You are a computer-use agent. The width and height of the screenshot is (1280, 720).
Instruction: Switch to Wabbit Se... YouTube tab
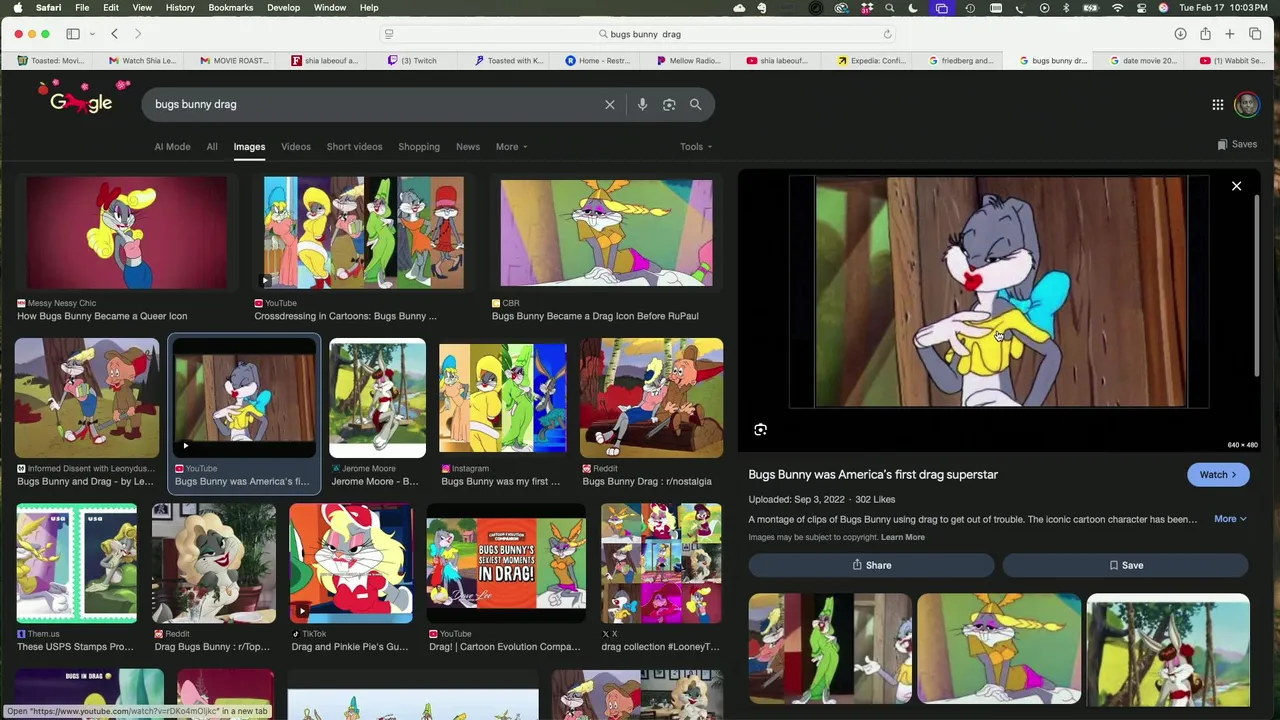(x=1231, y=61)
